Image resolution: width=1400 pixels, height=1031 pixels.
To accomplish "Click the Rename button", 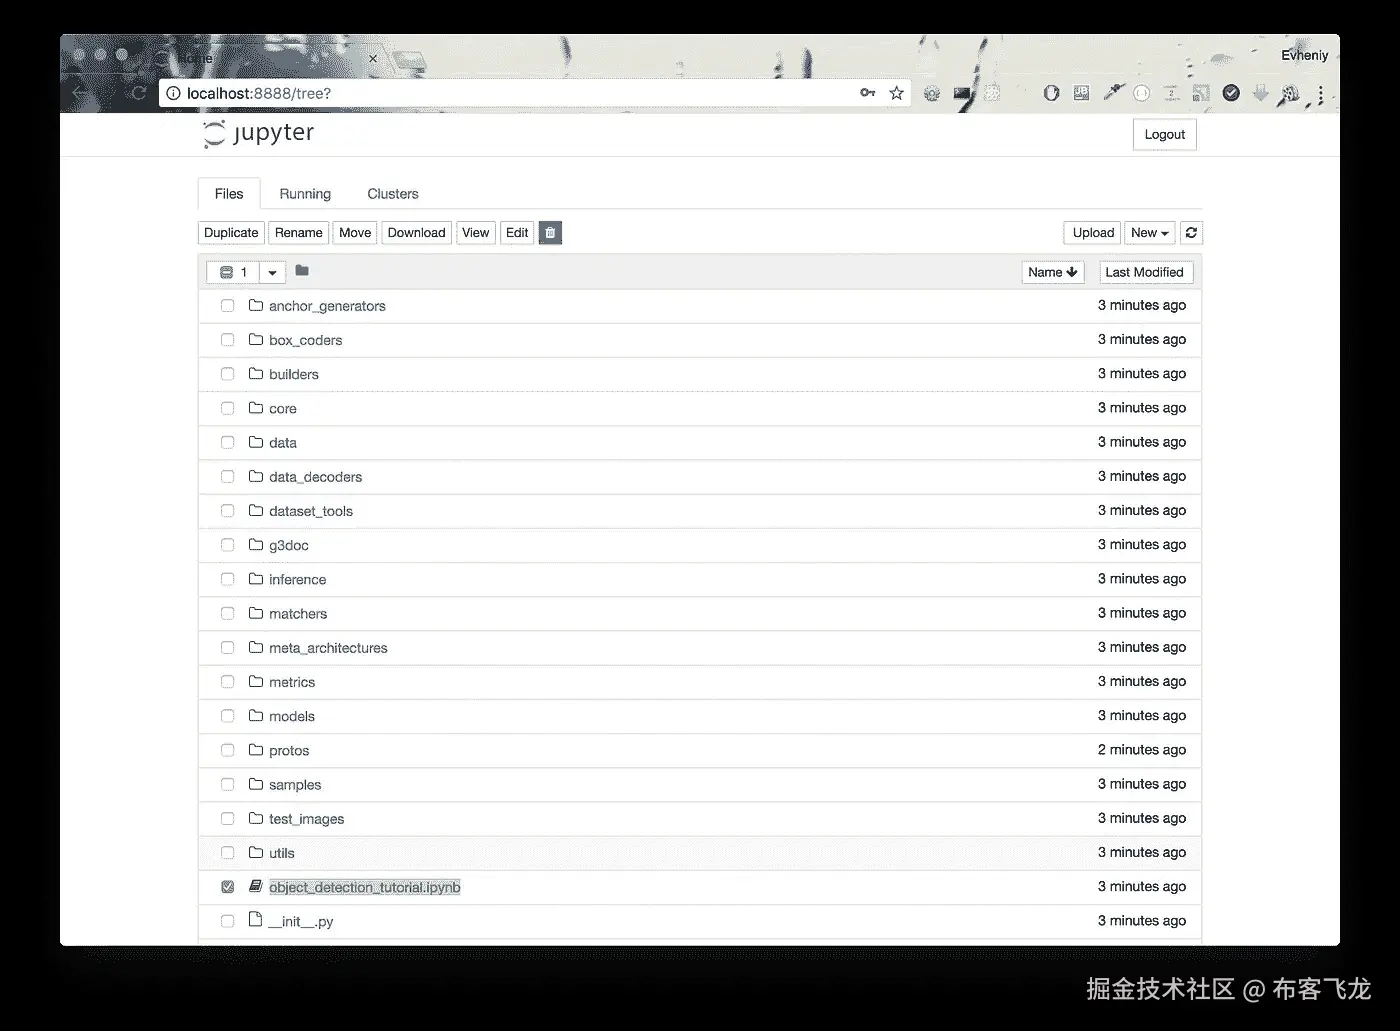I will click(299, 233).
